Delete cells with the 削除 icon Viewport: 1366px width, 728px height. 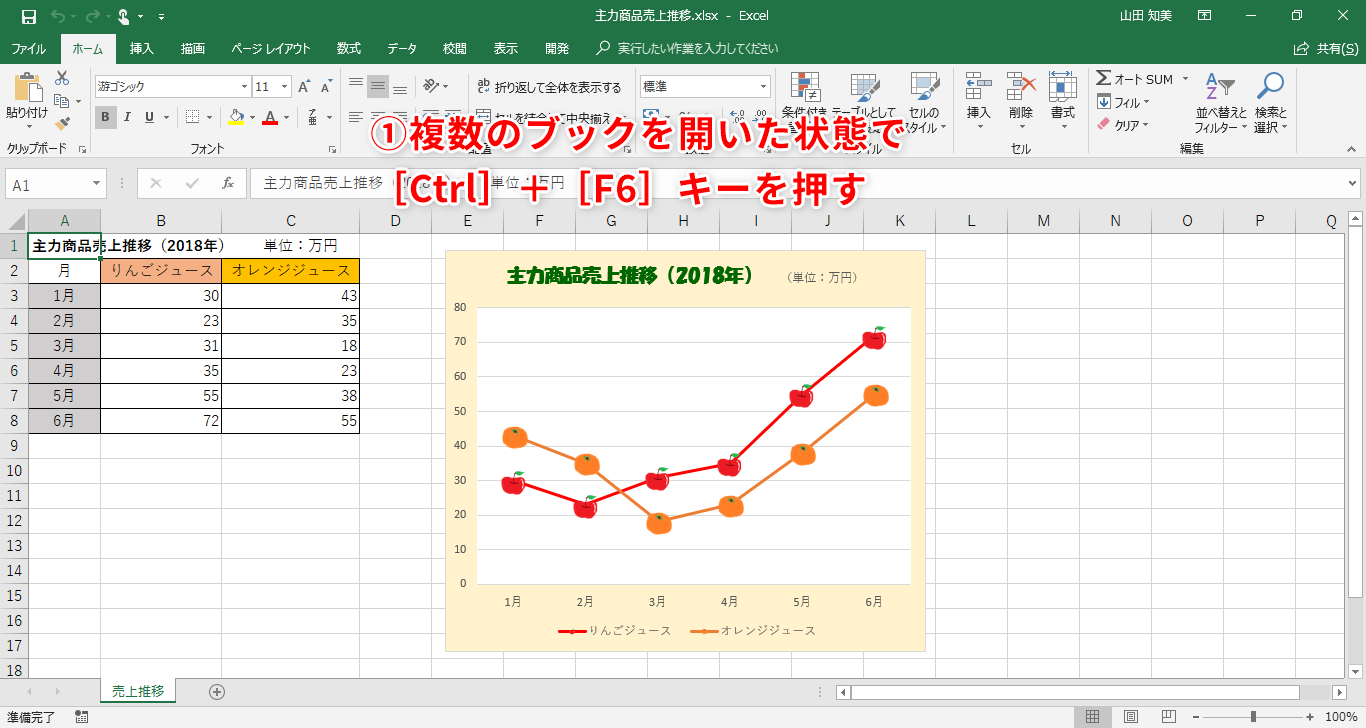click(x=1020, y=88)
